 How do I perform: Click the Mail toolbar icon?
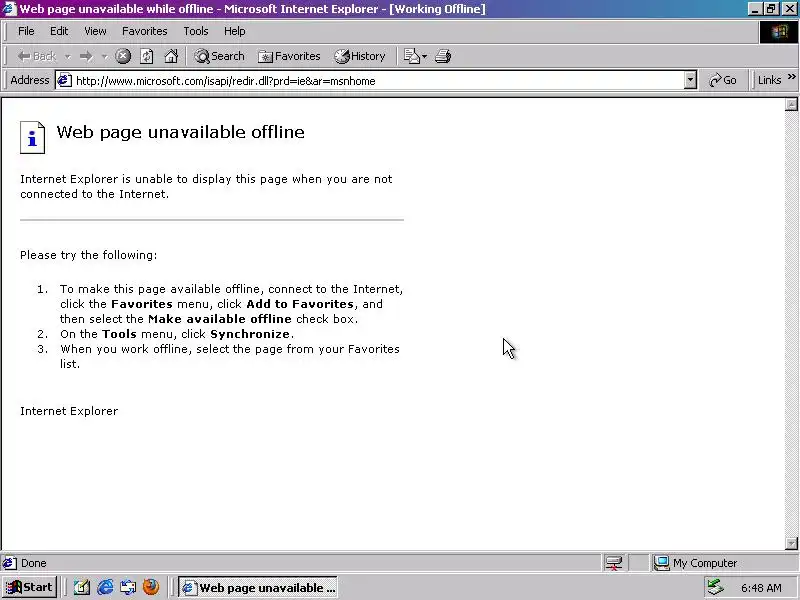[x=411, y=56]
